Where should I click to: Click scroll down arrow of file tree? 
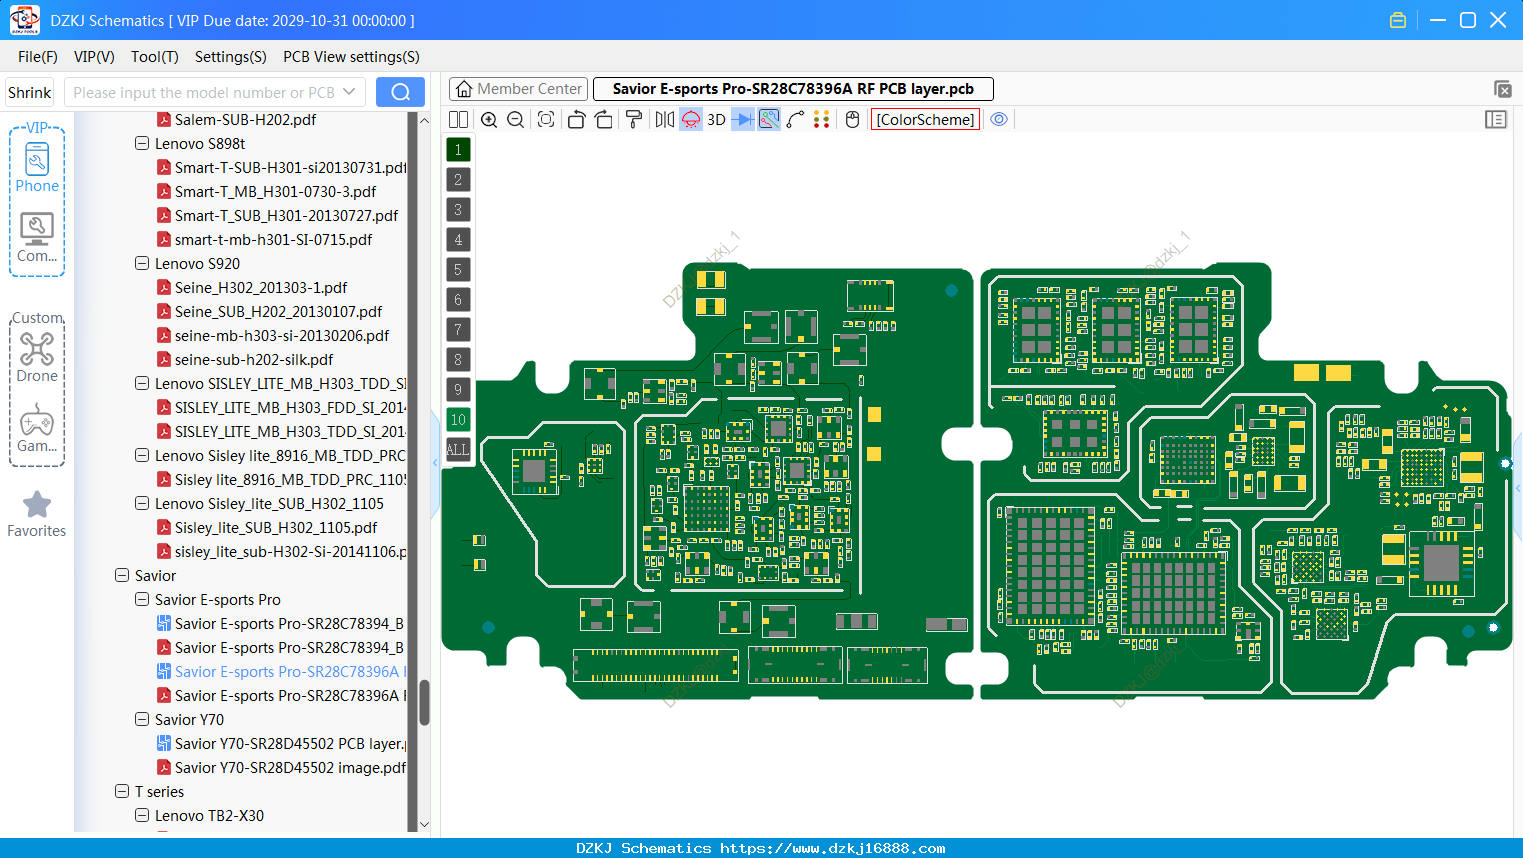[424, 825]
